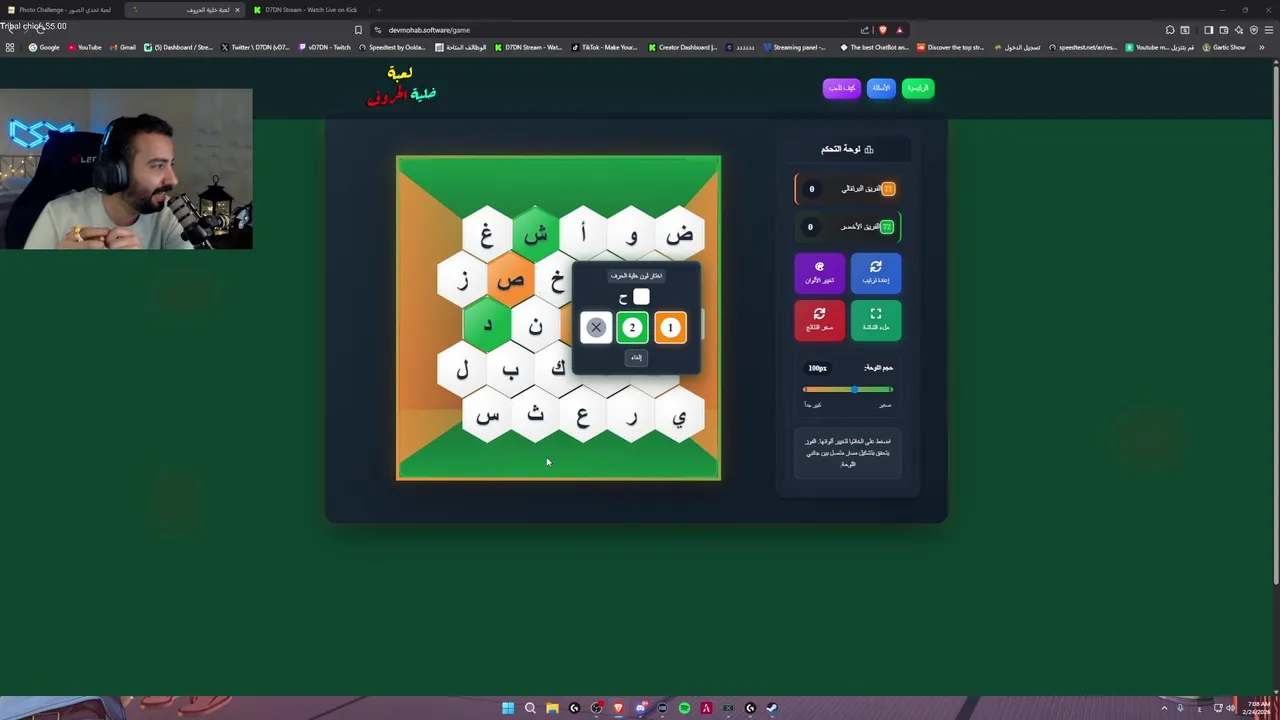Open the Streaming panel bookmark
The width and height of the screenshot is (1280, 720).
tap(794, 47)
